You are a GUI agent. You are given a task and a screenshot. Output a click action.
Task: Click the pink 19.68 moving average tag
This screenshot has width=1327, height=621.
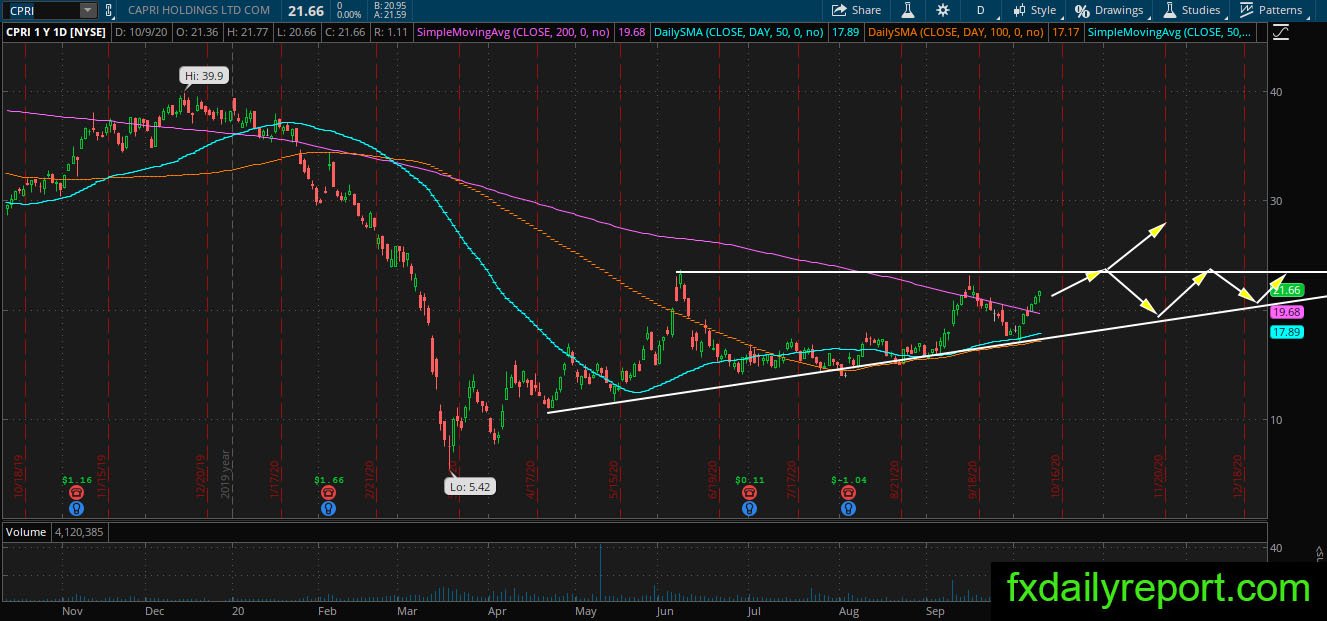(1286, 312)
